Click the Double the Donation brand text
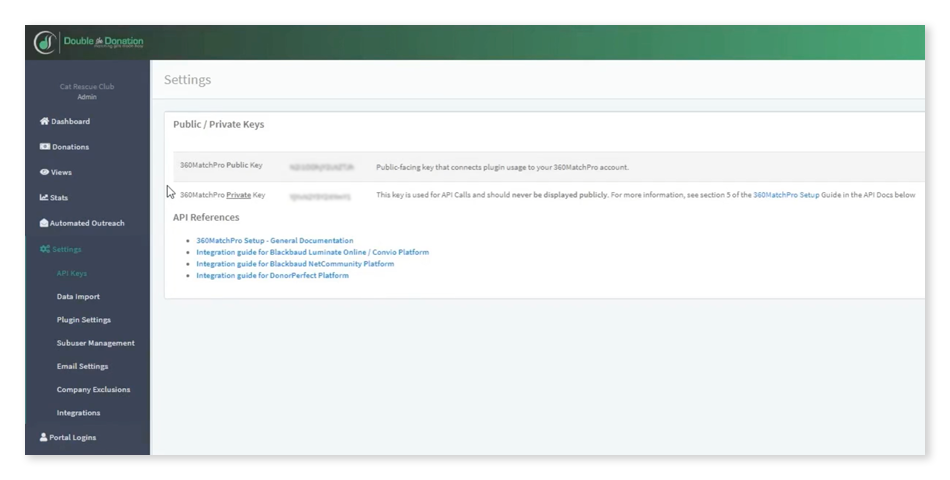Screen dimensions: 950x480 point(104,42)
